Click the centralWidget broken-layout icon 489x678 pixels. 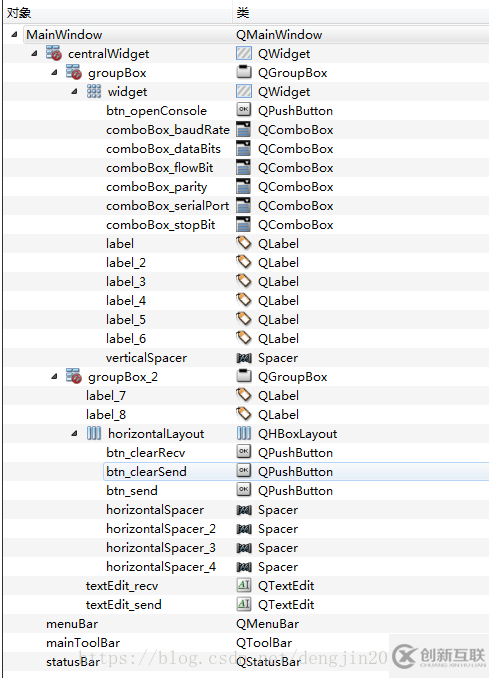pos(54,53)
